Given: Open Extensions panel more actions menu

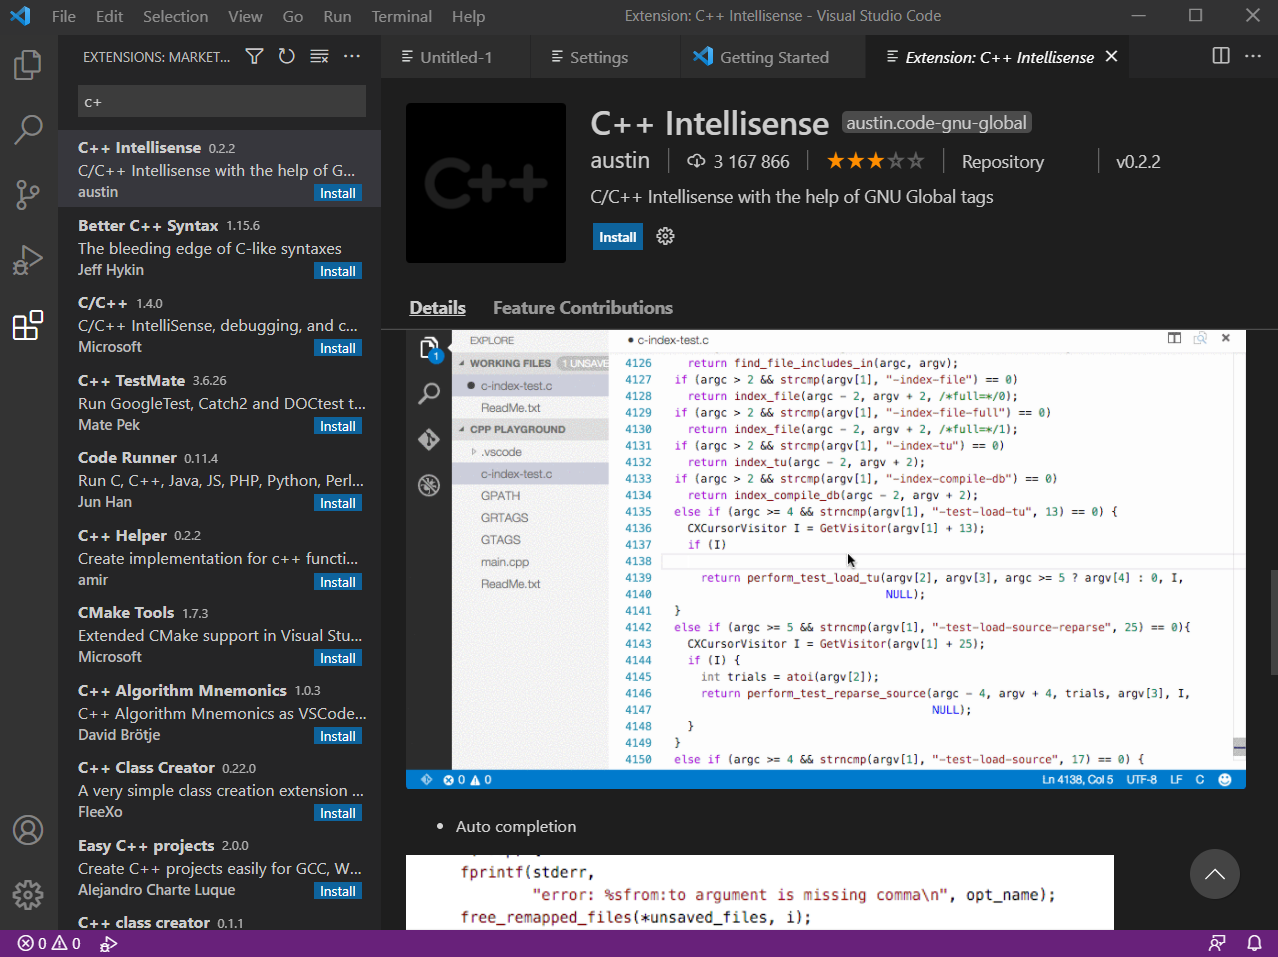Looking at the screenshot, I should click(352, 57).
